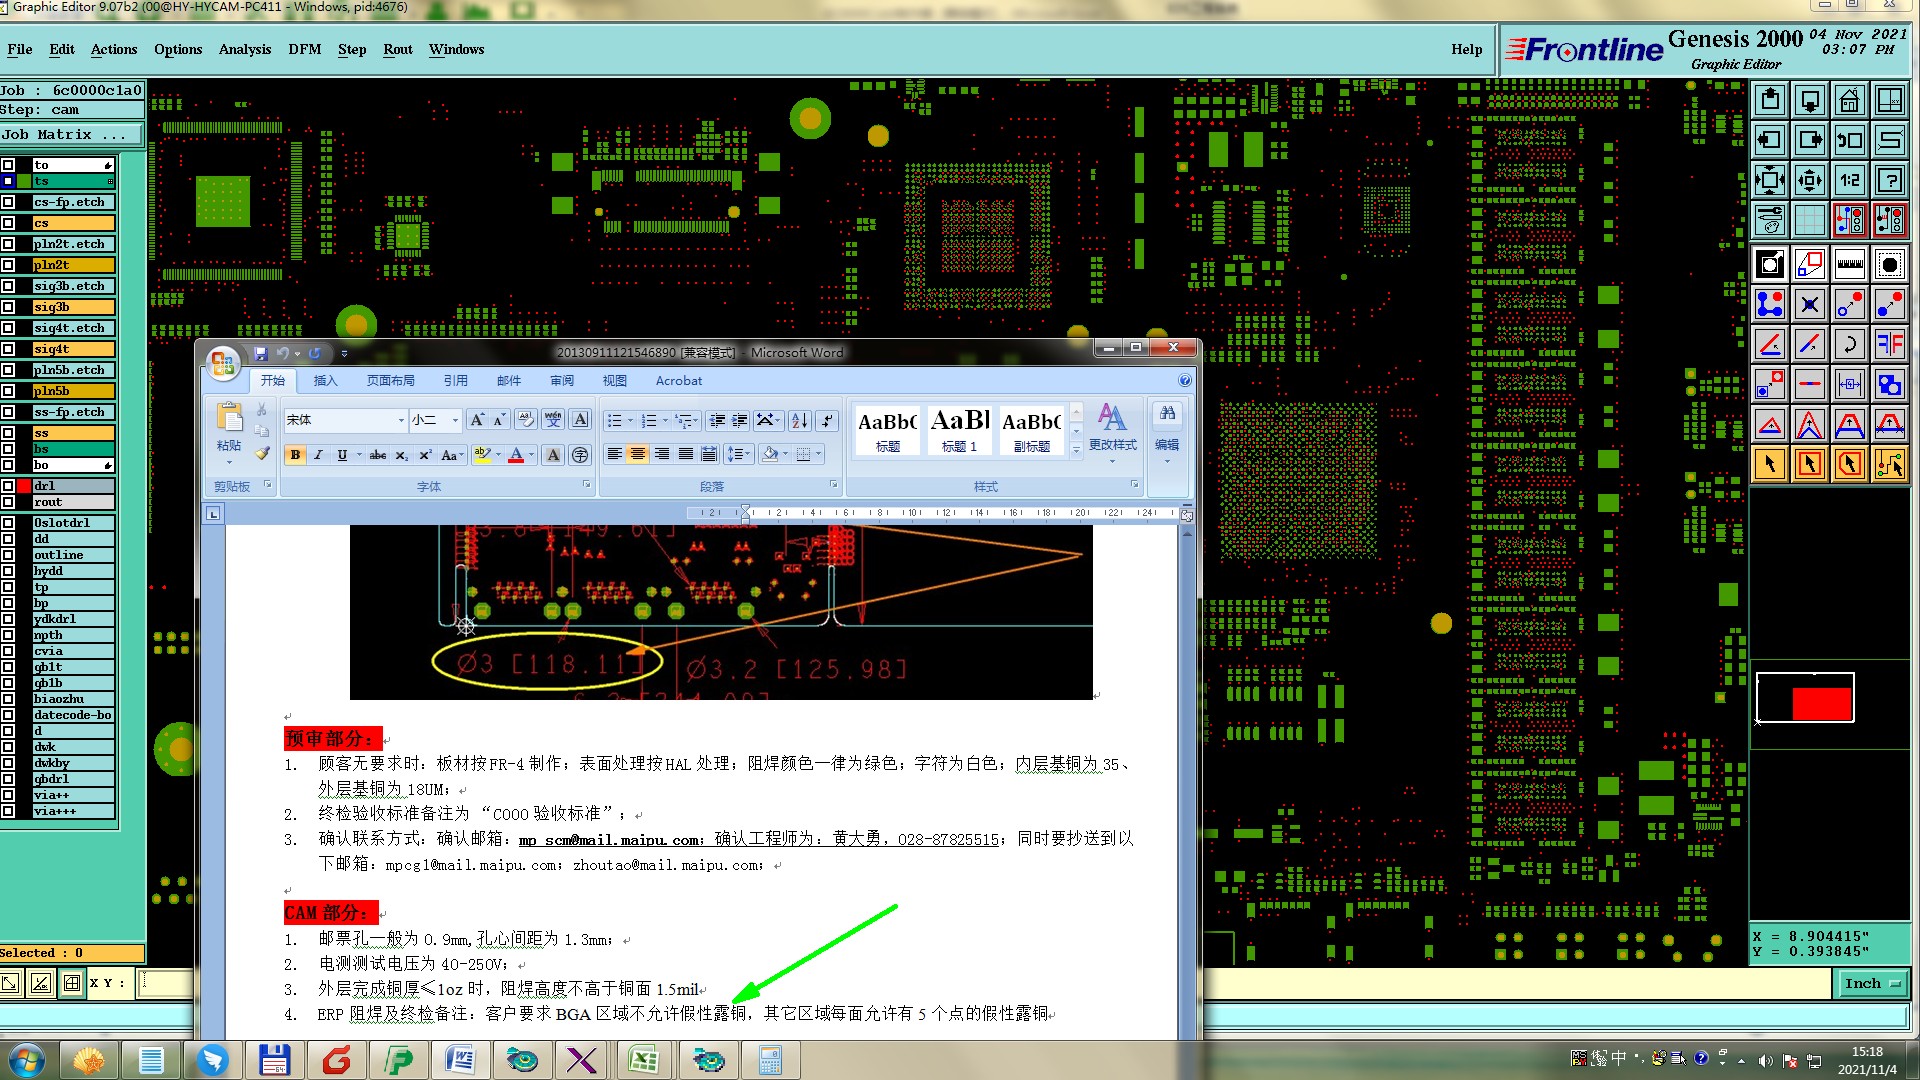Open the help question mark tool
The width and height of the screenshot is (1920, 1080).
click(1889, 181)
